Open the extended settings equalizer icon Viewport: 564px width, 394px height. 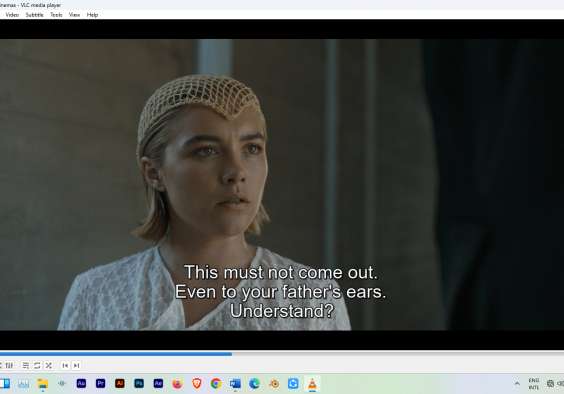[x=9, y=366]
